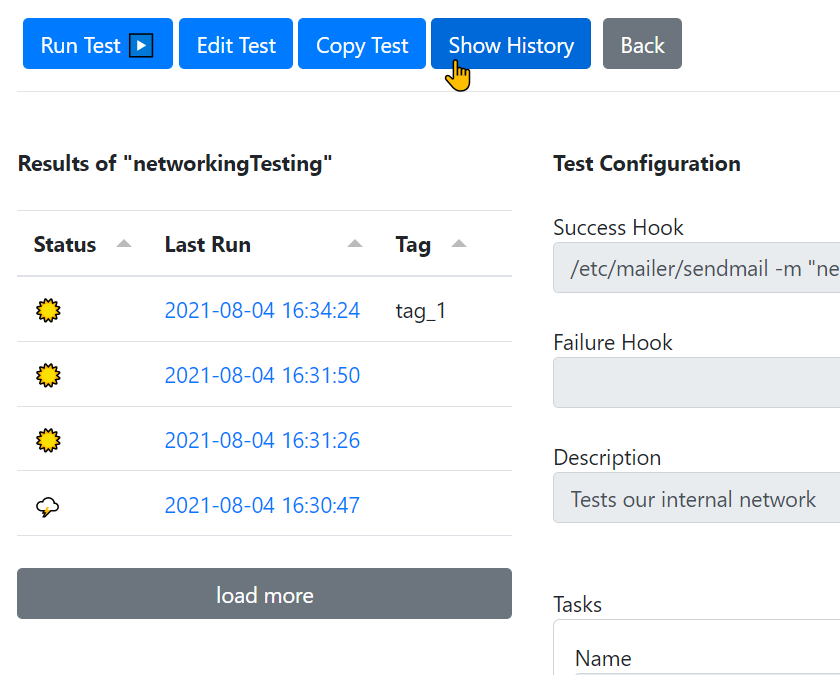Open the Edit Test page
The height and width of the screenshot is (675, 840).
[x=236, y=45]
